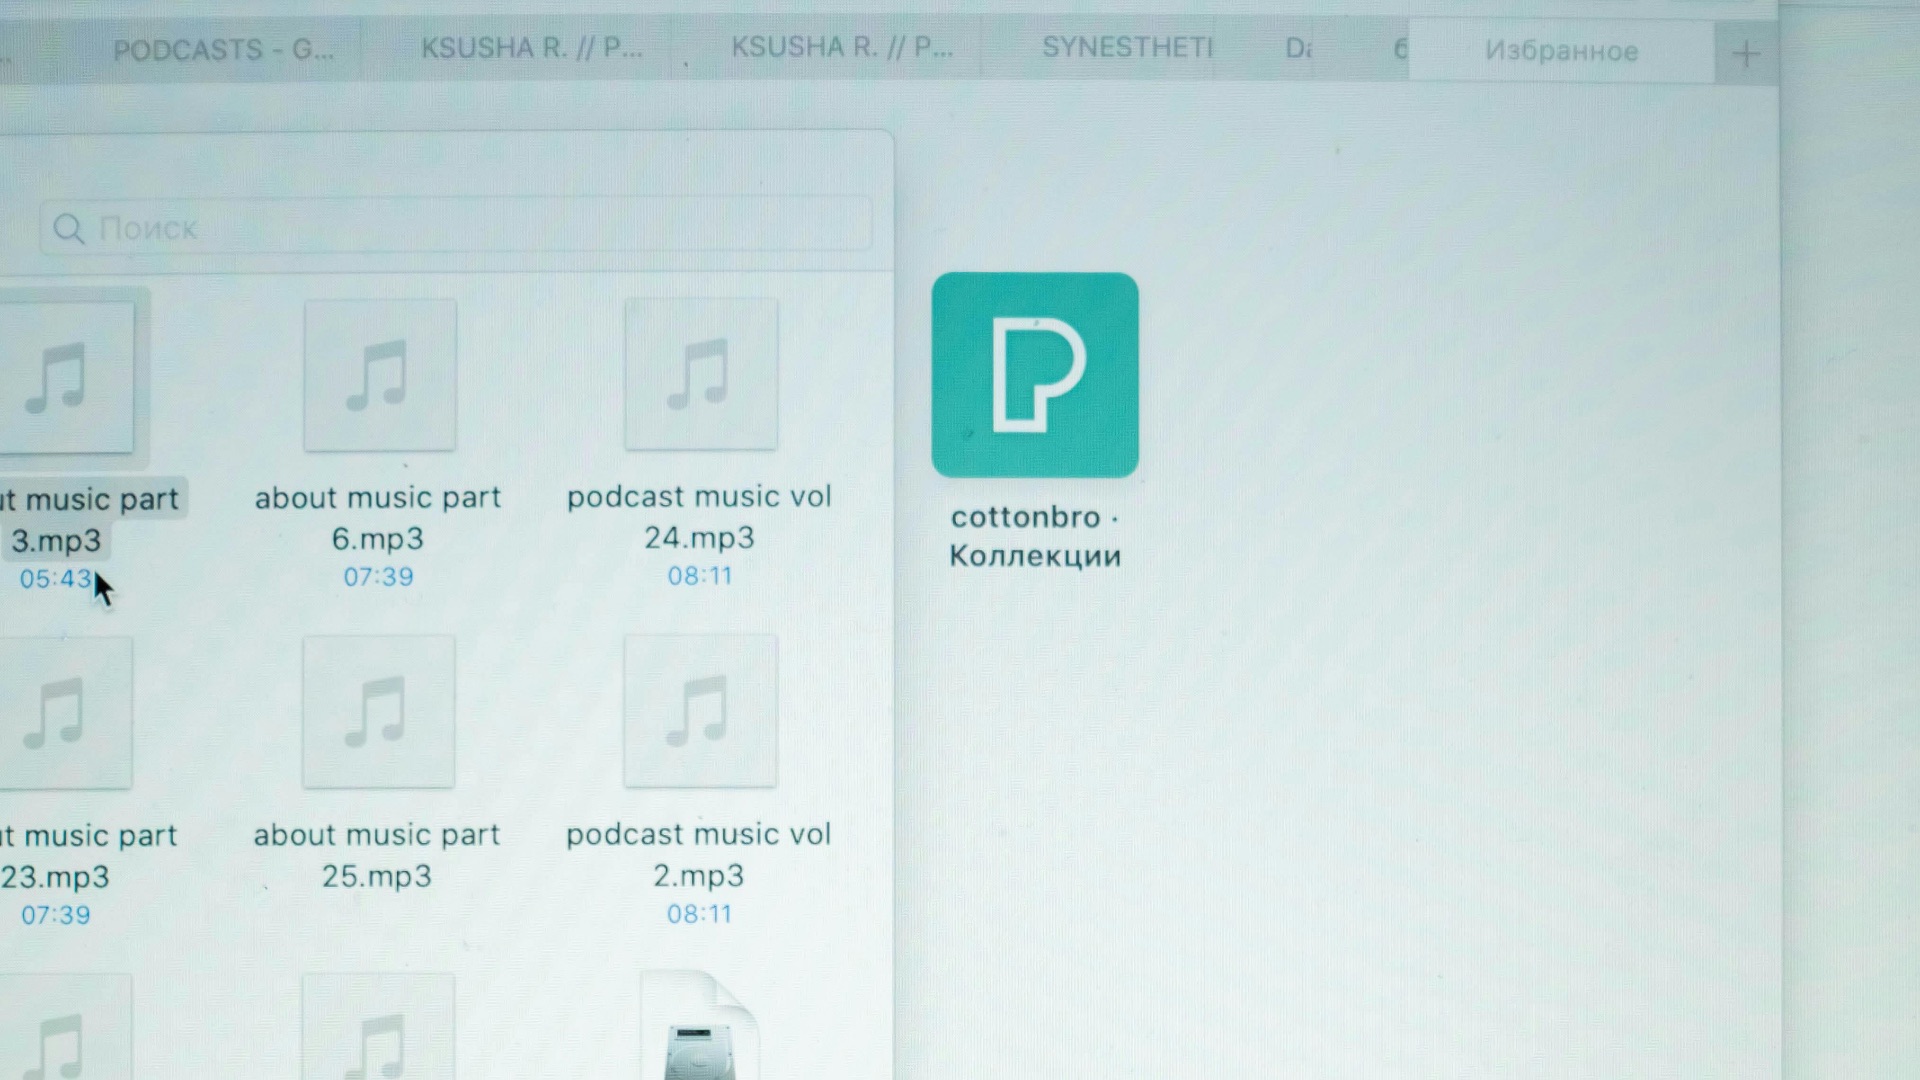This screenshot has height=1080, width=1920.
Task: Select the podcast music vol 2.mp3 icon
Action: pyautogui.click(x=700, y=711)
